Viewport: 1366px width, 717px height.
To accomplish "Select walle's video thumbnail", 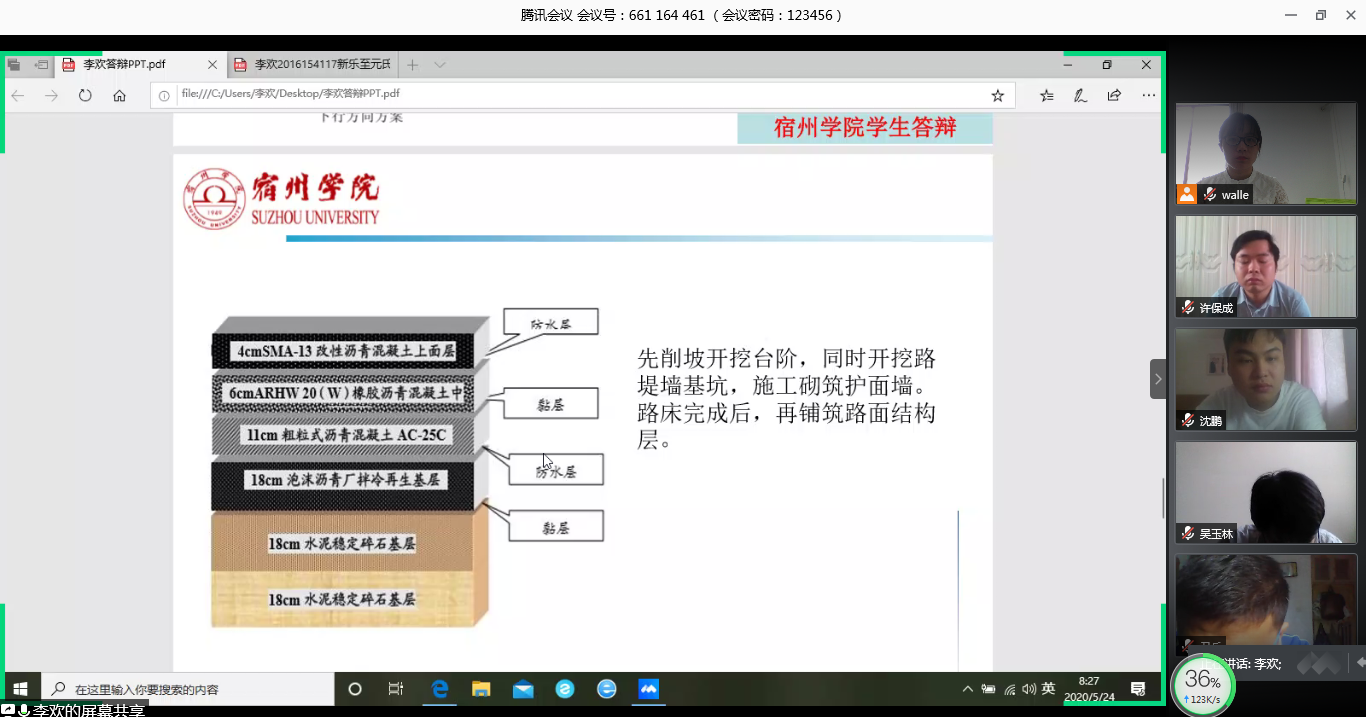I will 1265,153.
